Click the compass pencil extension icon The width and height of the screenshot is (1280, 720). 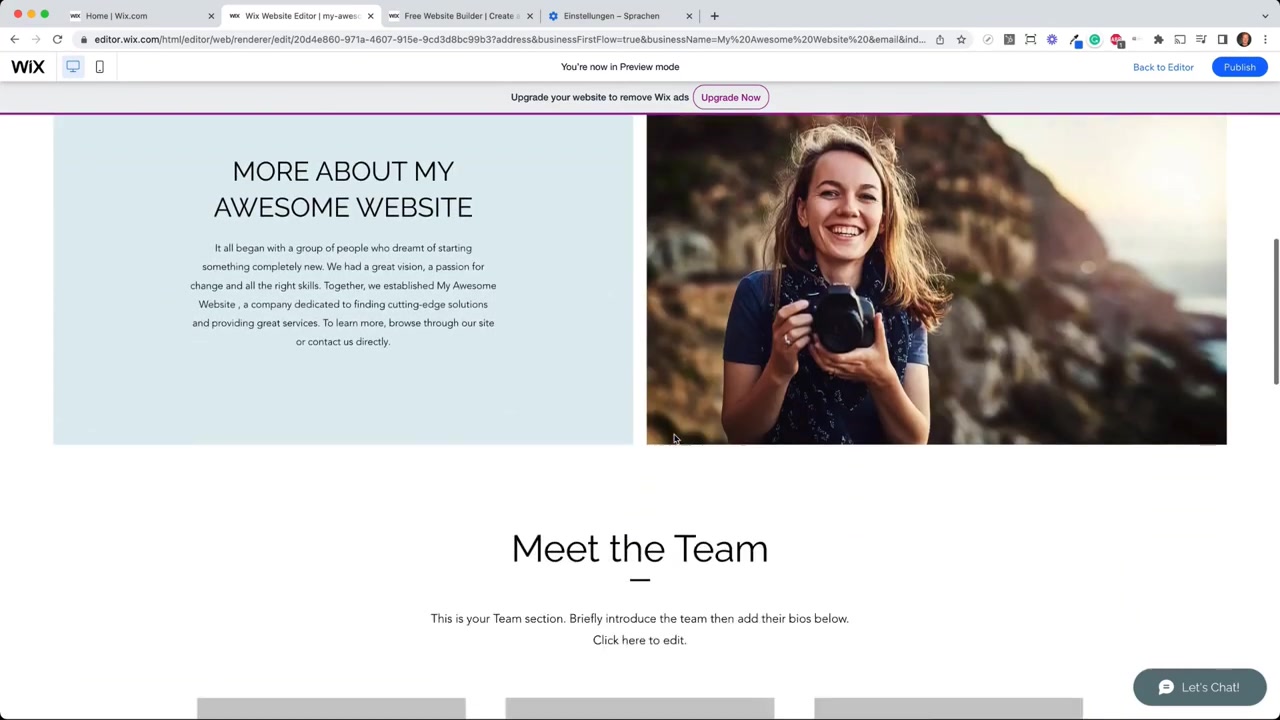click(x=988, y=40)
